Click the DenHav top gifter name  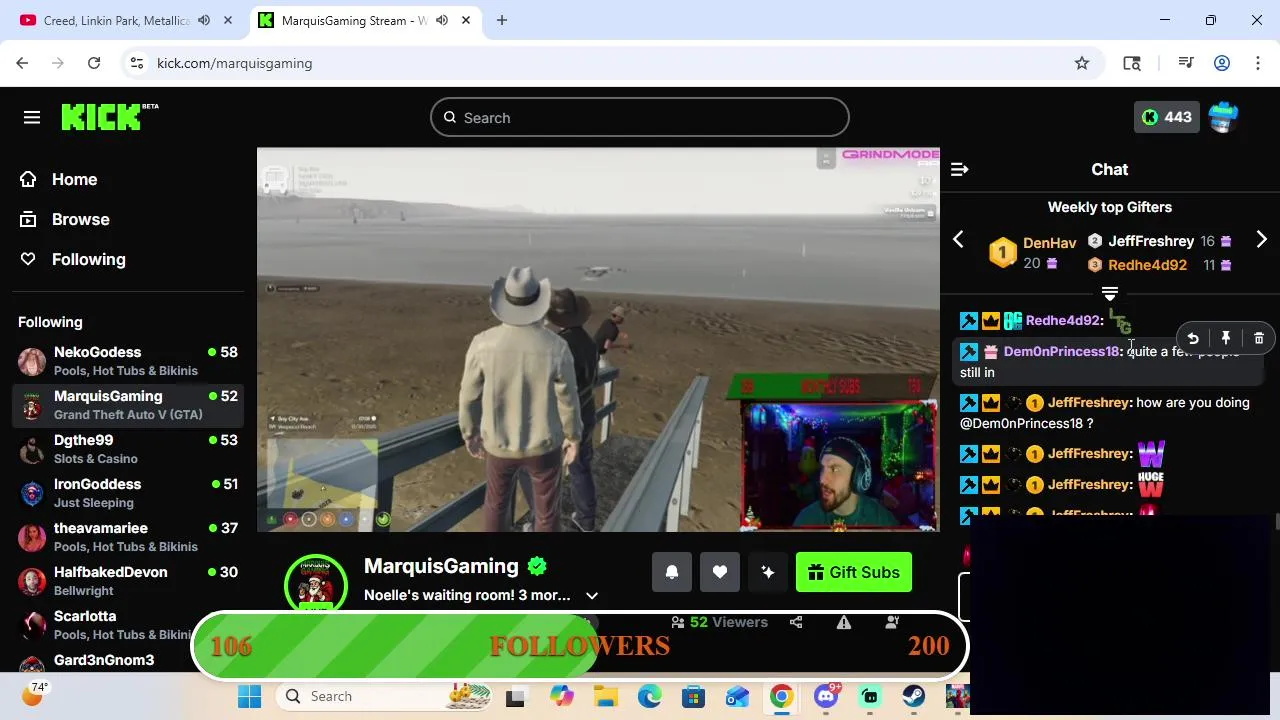coord(1049,243)
